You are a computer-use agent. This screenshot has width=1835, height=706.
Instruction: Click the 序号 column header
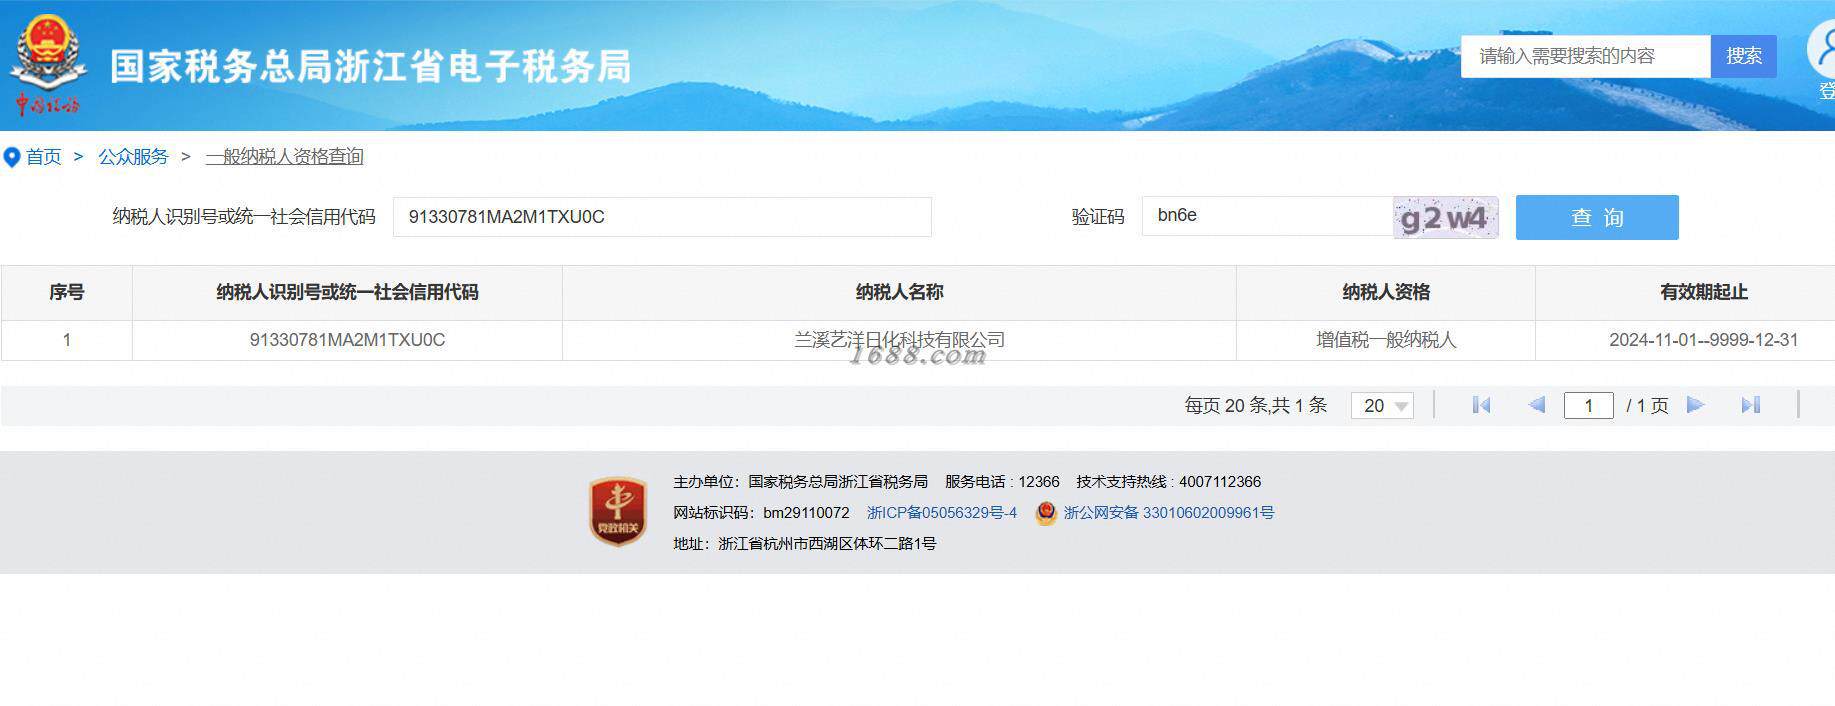67,292
